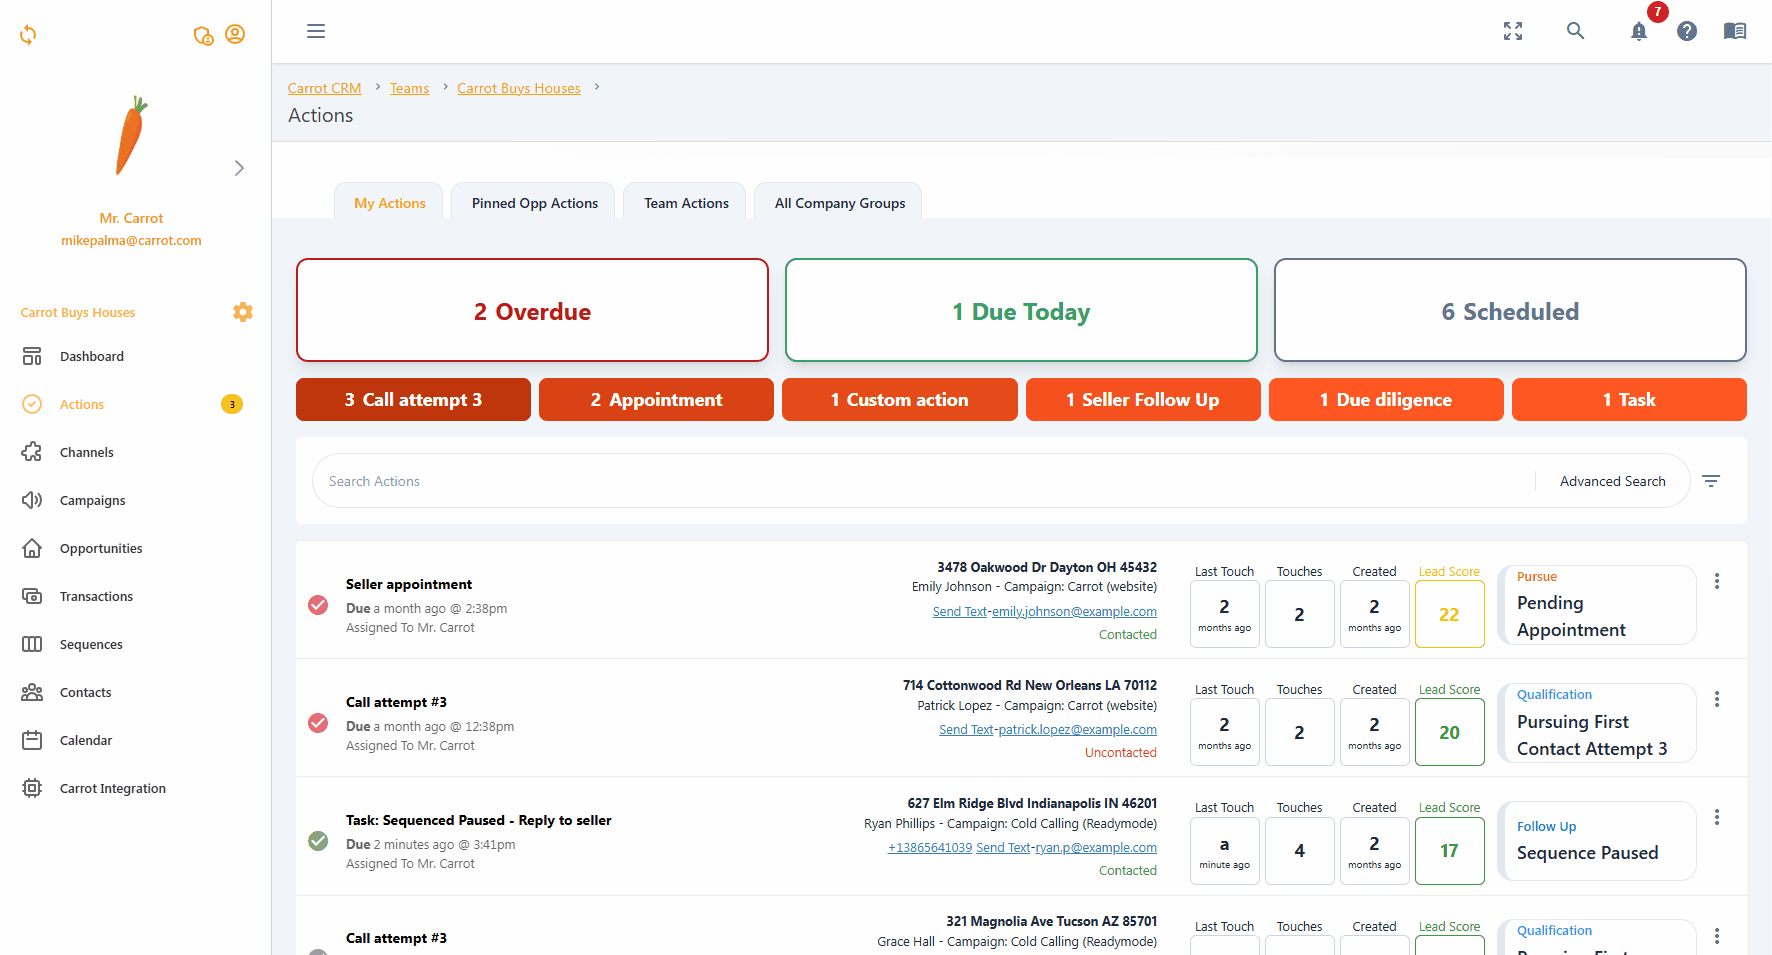Filter 3 Call attempt 3 actions
1772x955 pixels.
413,400
